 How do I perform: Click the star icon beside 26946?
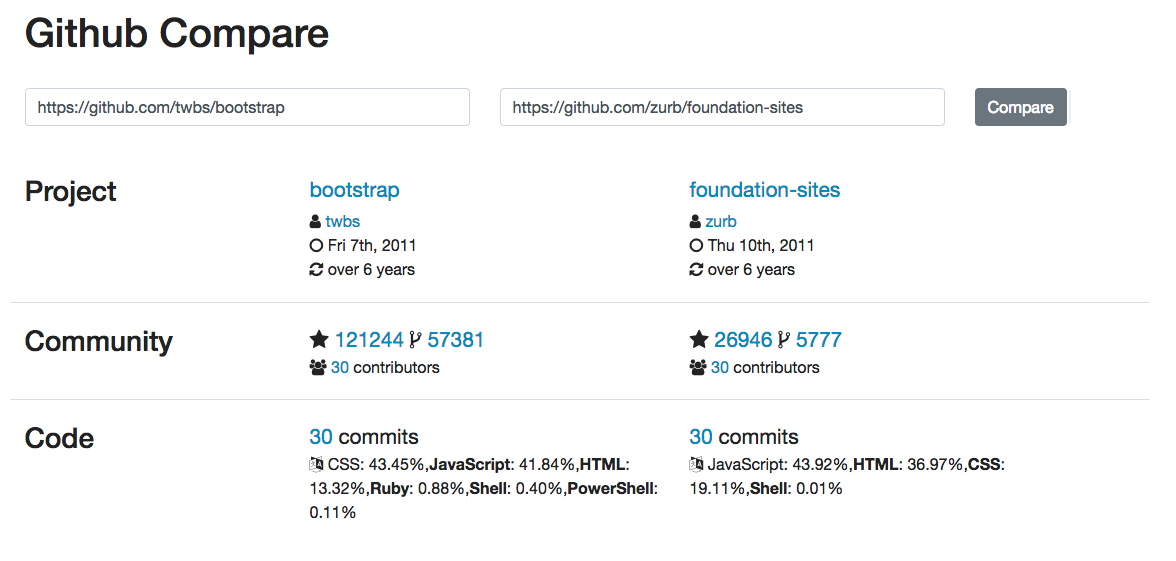(x=699, y=340)
